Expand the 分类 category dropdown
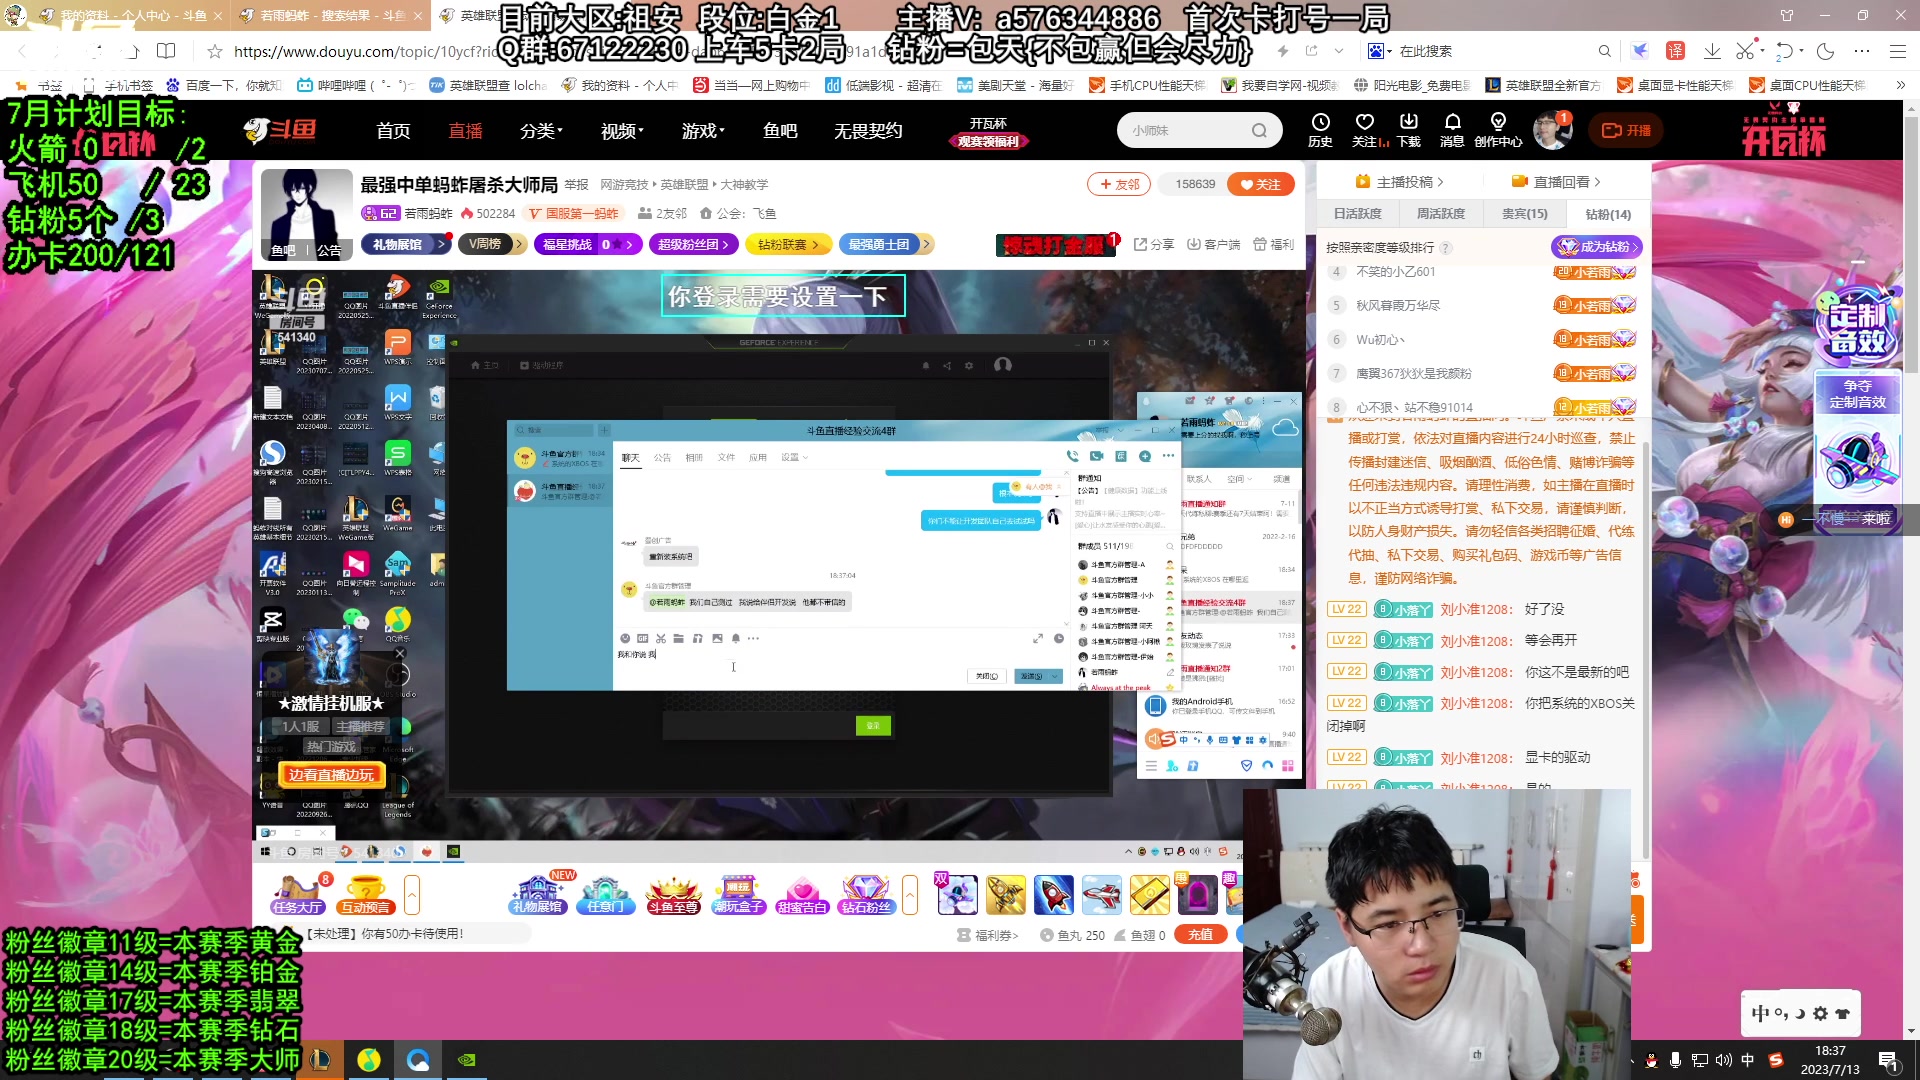The image size is (1920, 1080). pos(541,131)
